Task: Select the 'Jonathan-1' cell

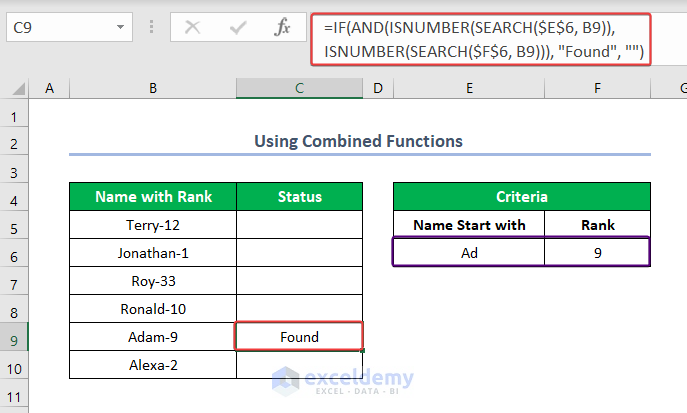Action: point(153,253)
